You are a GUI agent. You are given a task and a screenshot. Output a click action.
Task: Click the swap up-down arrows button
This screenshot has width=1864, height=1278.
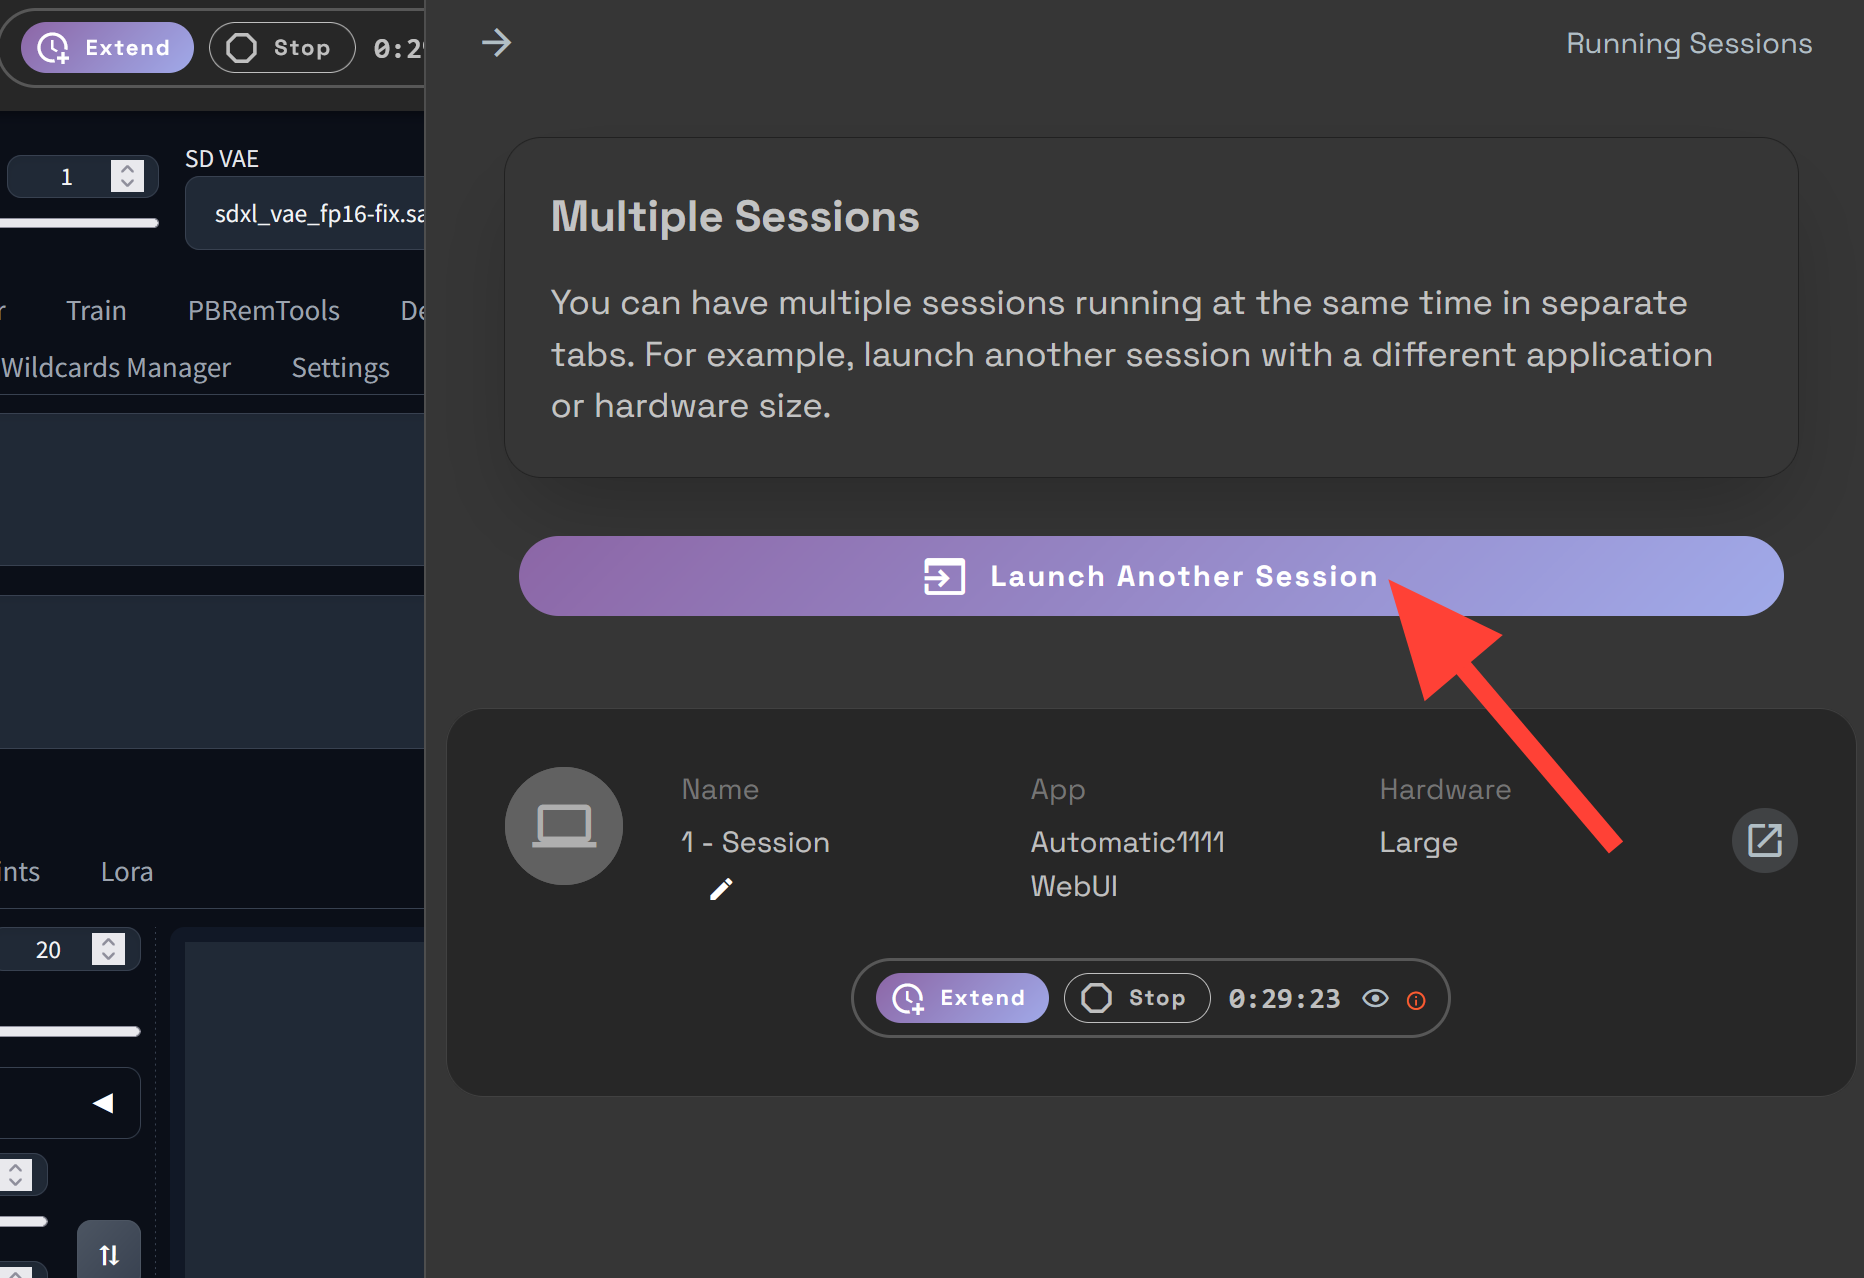(109, 1254)
